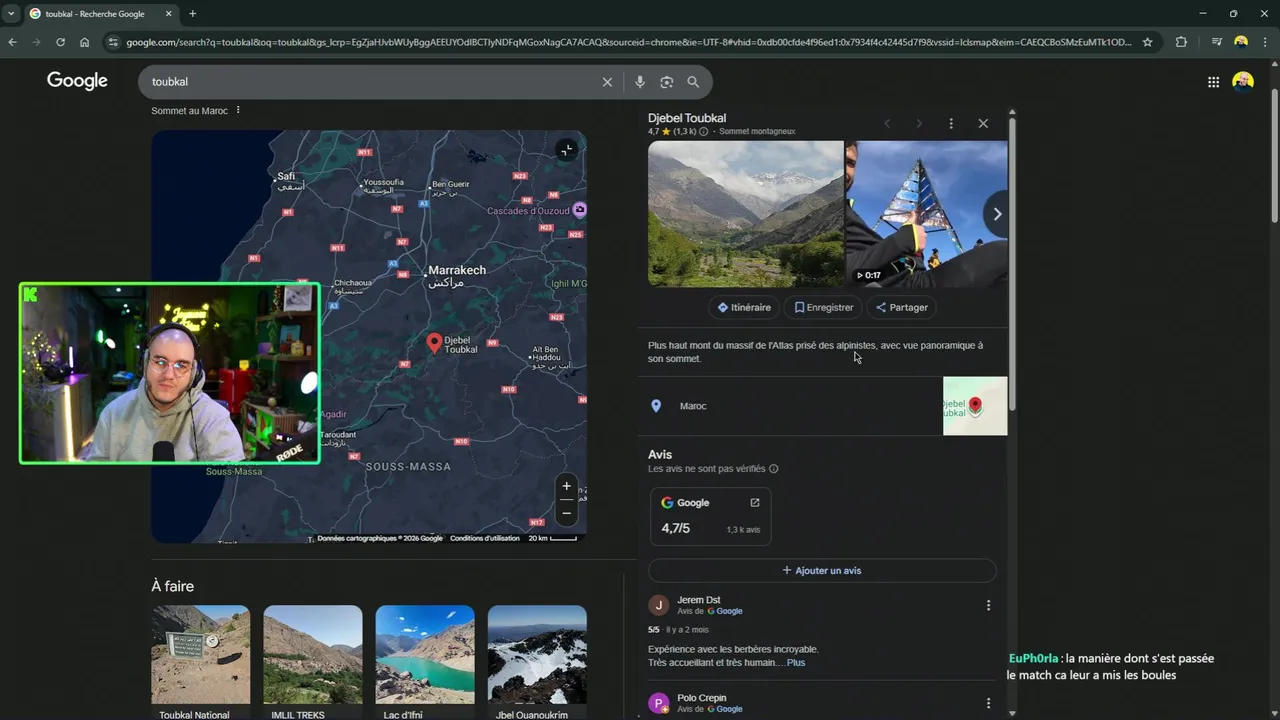Viewport: 1280px width, 720px height.
Task: Close the Djebel Toubkal panel
Action: tap(983, 123)
